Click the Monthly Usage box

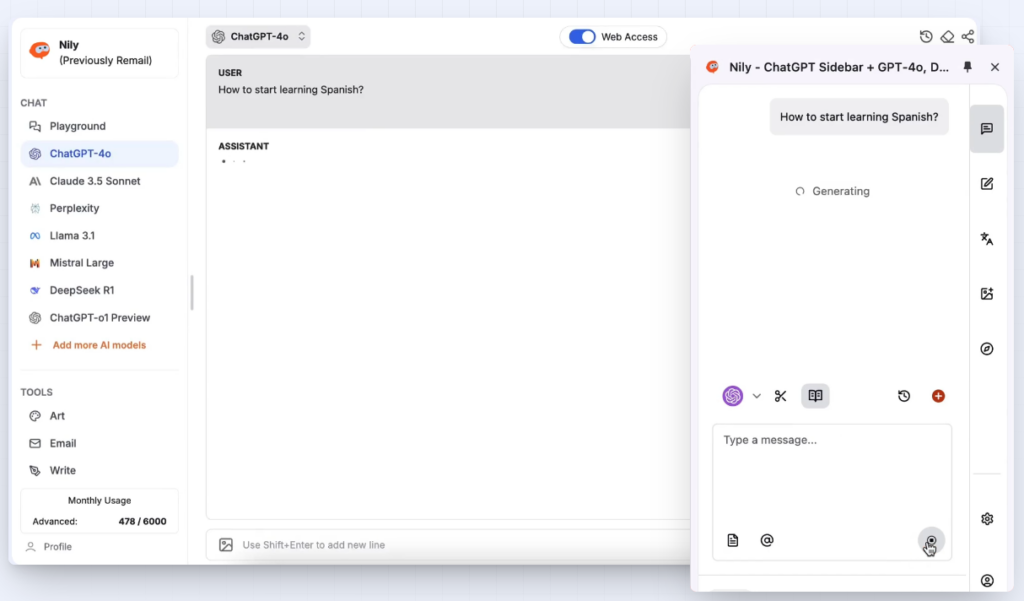[99, 511]
